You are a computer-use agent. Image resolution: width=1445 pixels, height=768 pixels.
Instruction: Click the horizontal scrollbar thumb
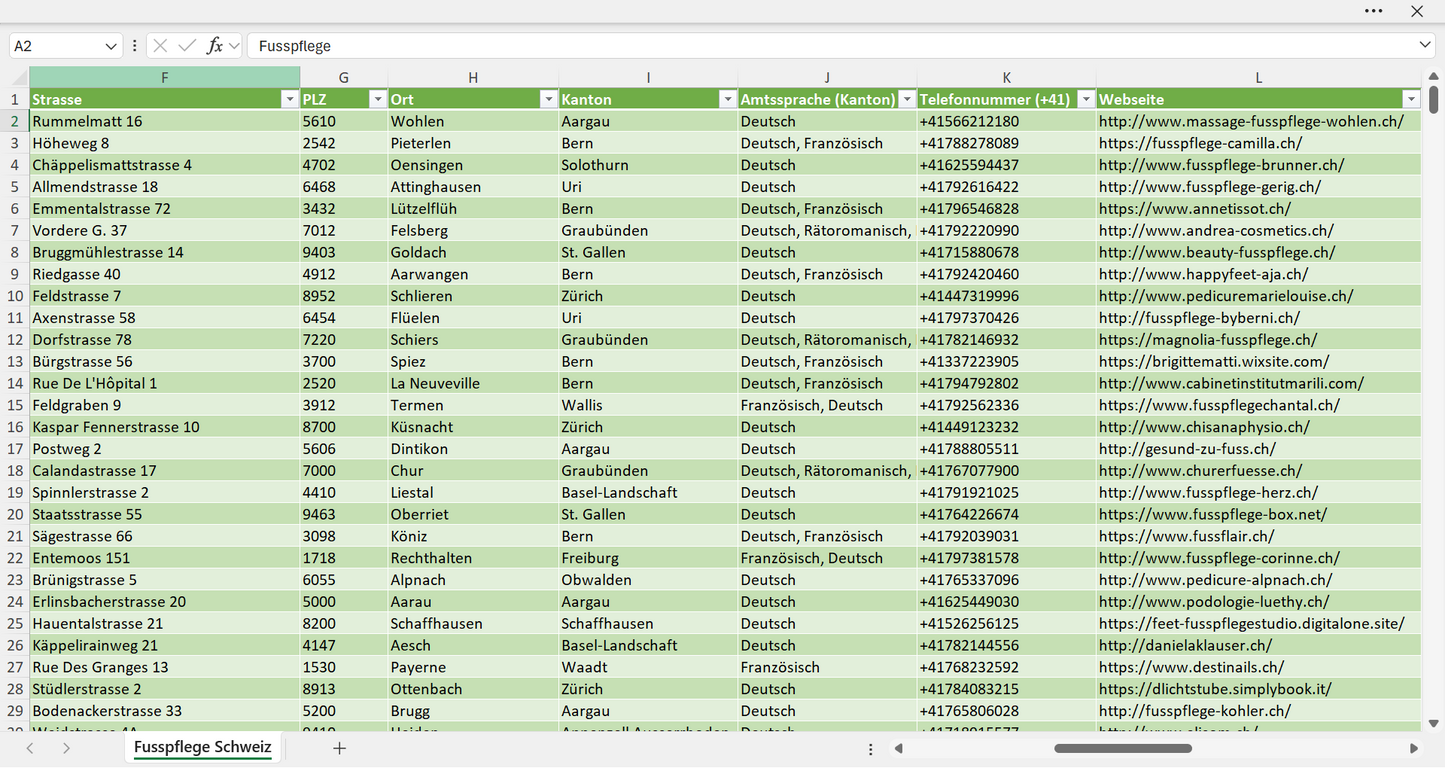[x=1123, y=748]
